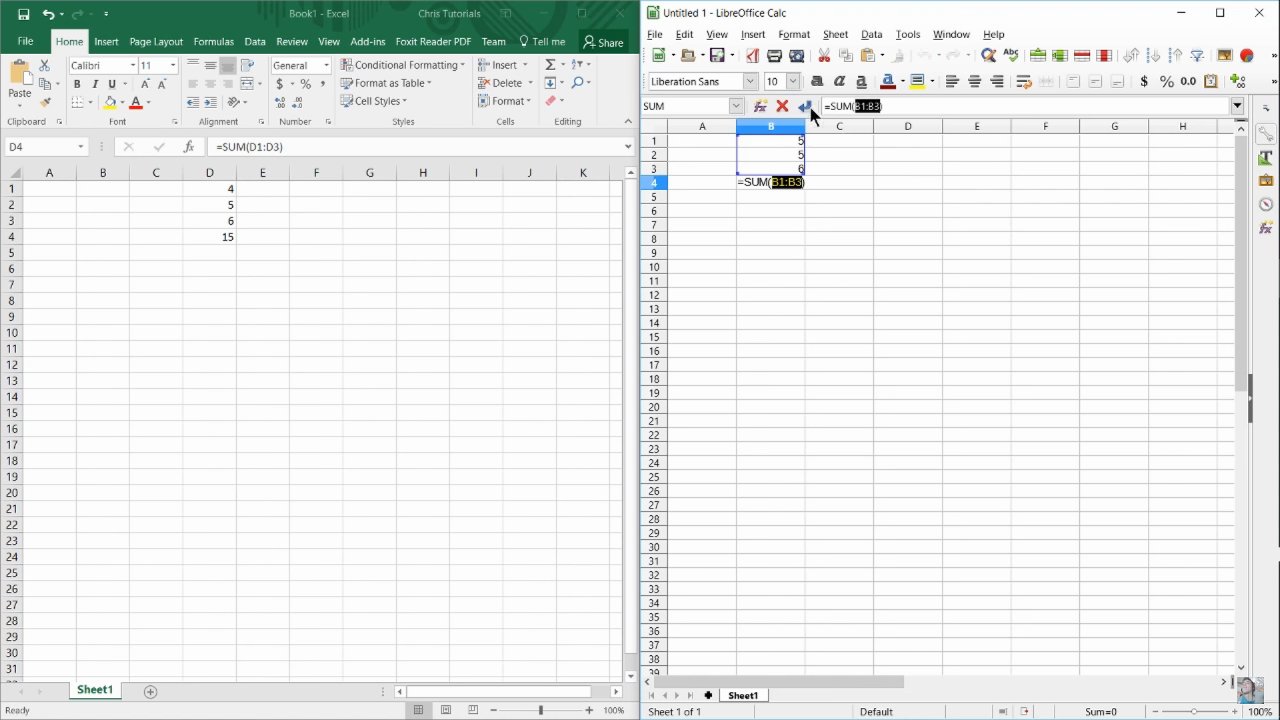The height and width of the screenshot is (720, 1280).
Task: Click LibreOffice Wrap Text icon
Action: pos(1024,81)
